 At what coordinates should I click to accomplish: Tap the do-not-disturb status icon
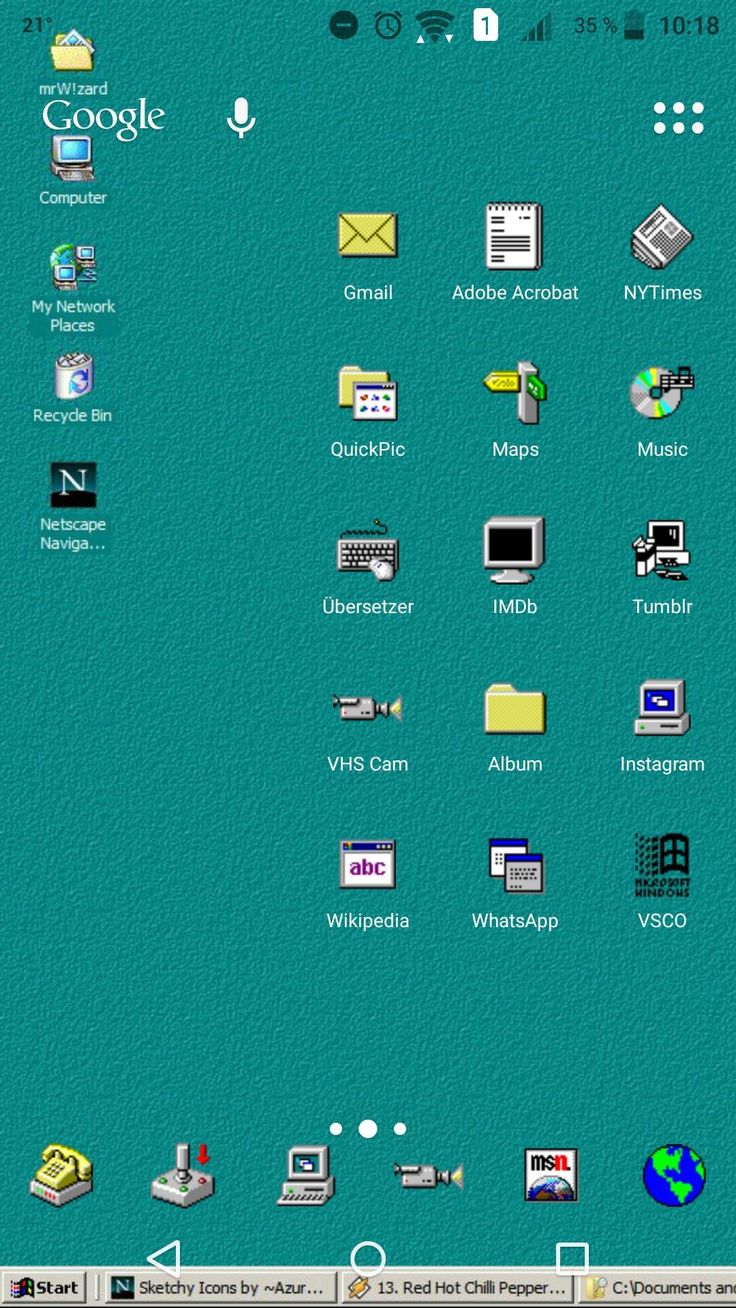pyautogui.click(x=344, y=25)
